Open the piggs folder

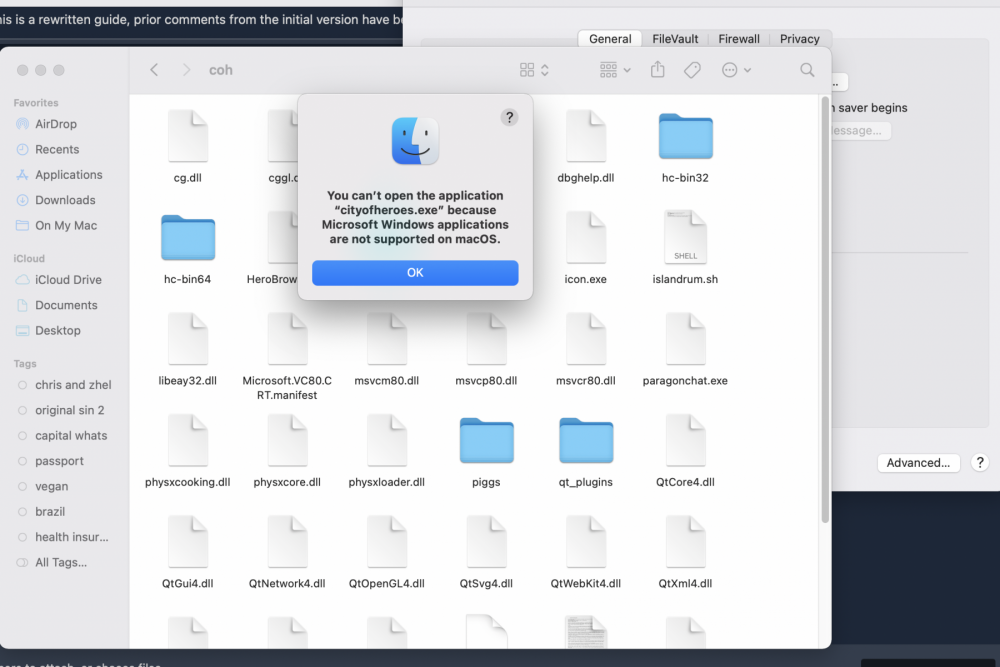[486, 441]
